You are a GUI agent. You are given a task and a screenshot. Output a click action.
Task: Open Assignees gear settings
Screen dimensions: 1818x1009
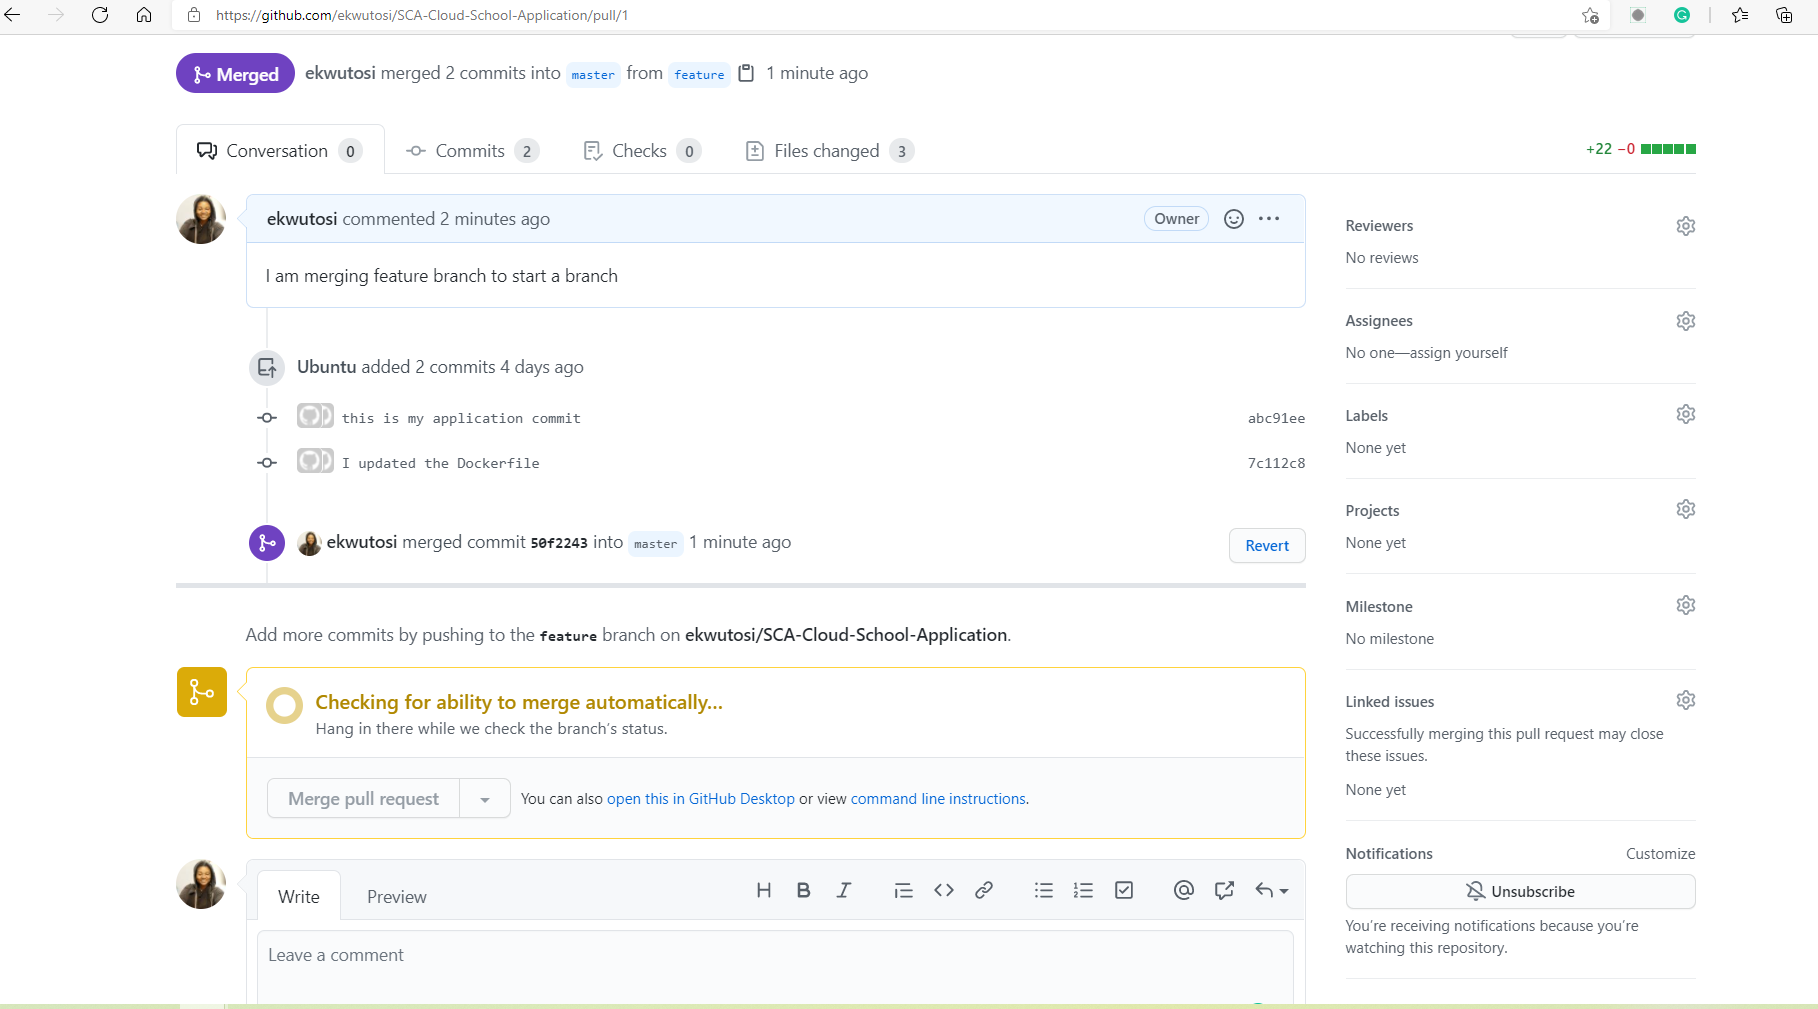pos(1686,321)
